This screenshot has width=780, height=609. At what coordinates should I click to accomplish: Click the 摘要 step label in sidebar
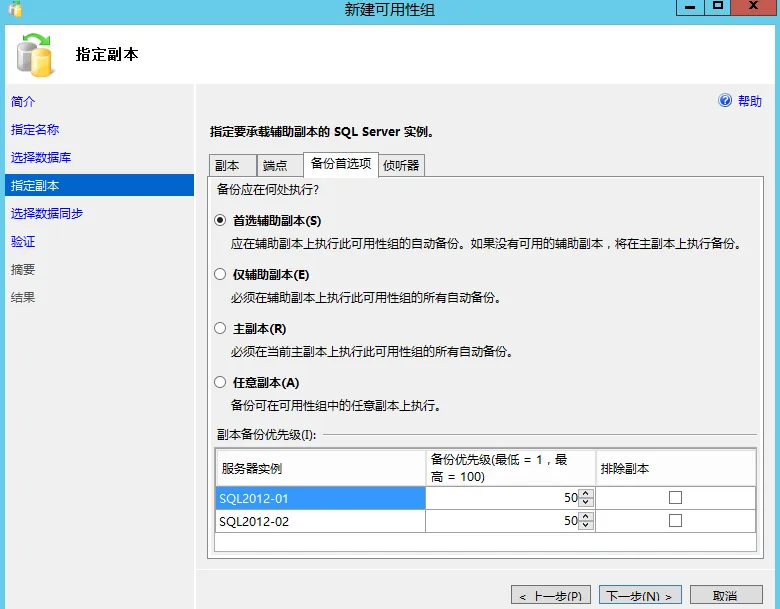23,269
